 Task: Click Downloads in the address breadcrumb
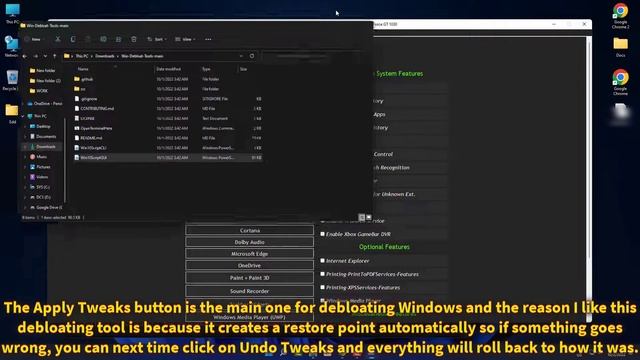(104, 56)
